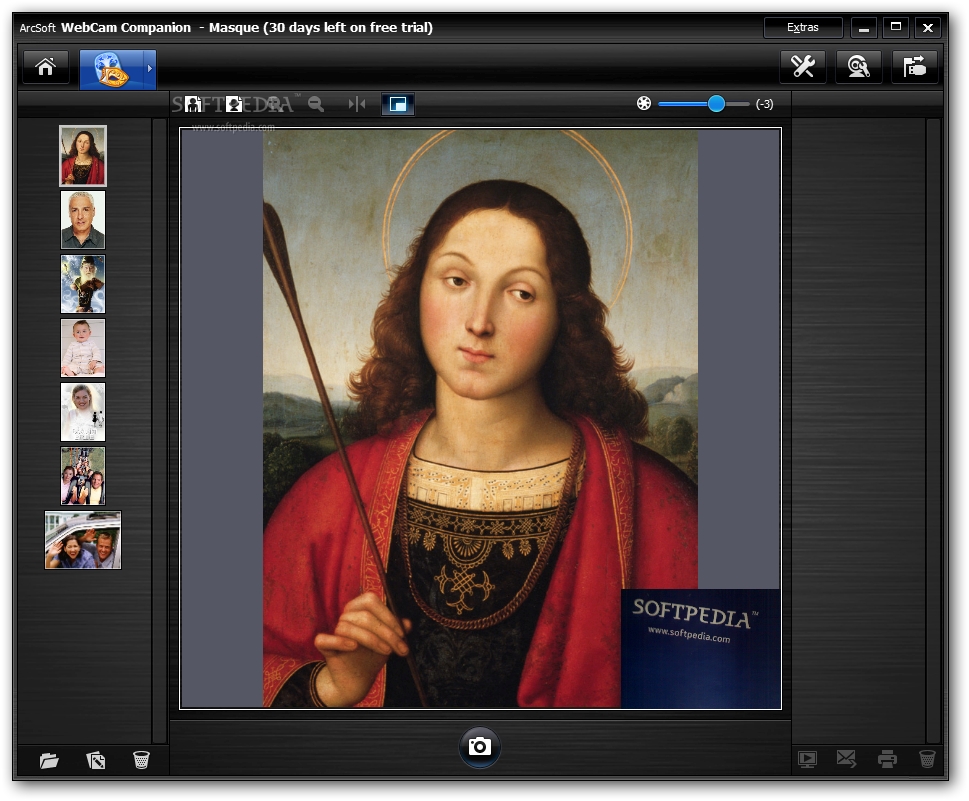Select the person portrait template icon
The height and width of the screenshot is (801, 969).
[193, 104]
